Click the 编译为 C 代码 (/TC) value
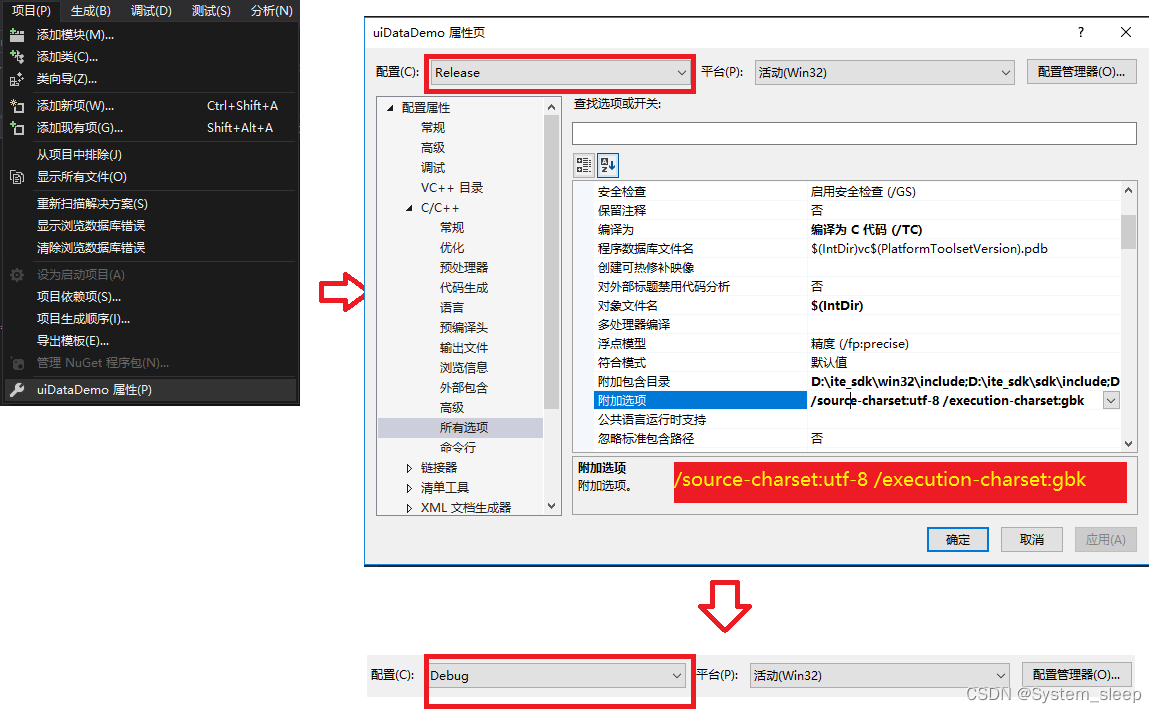 pyautogui.click(x=866, y=230)
